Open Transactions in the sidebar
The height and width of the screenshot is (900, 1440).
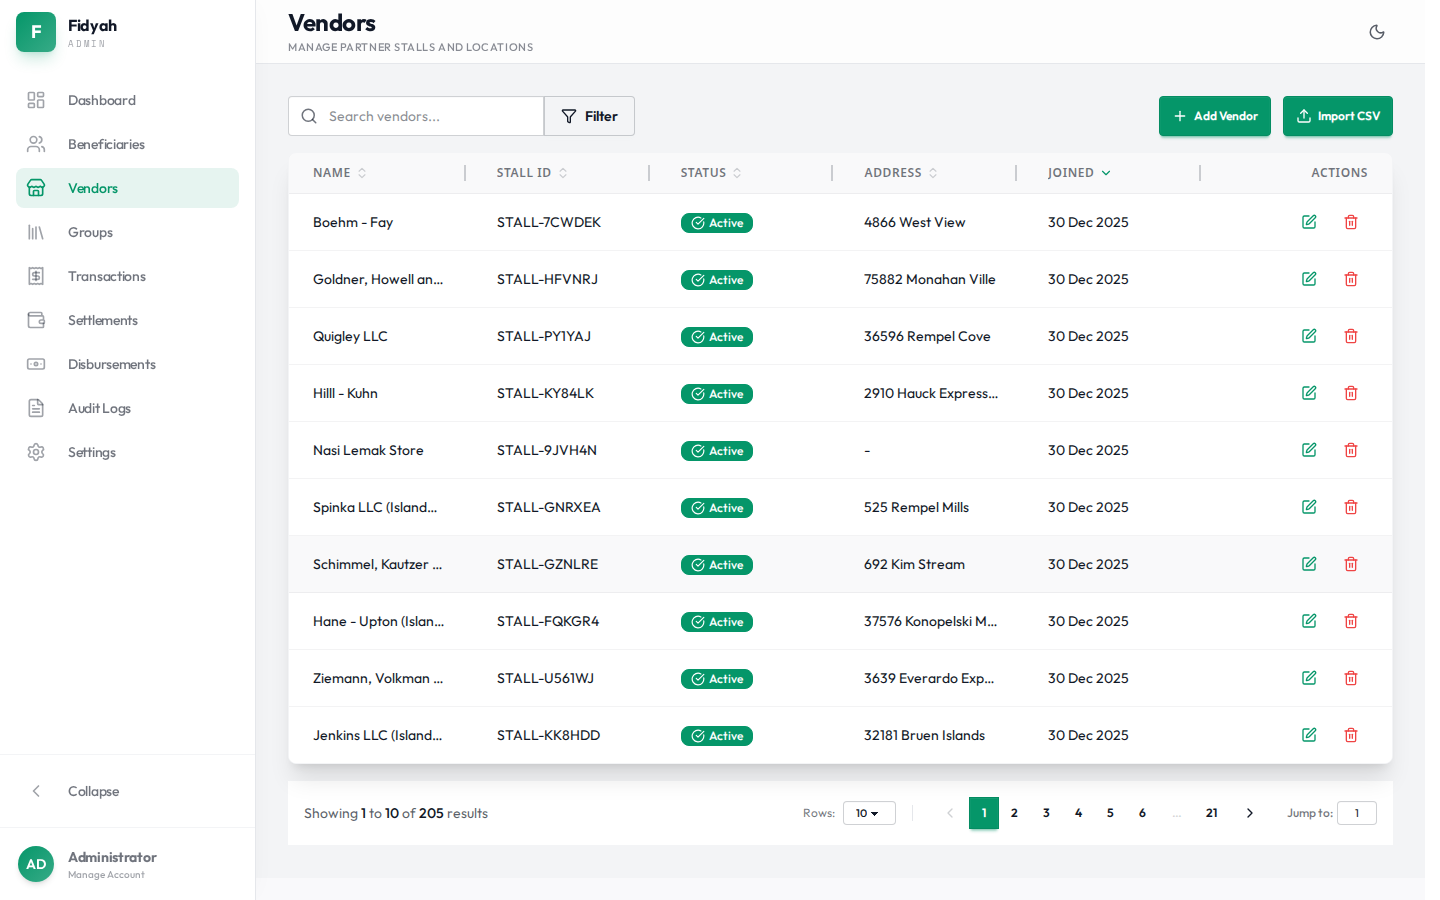(x=107, y=276)
